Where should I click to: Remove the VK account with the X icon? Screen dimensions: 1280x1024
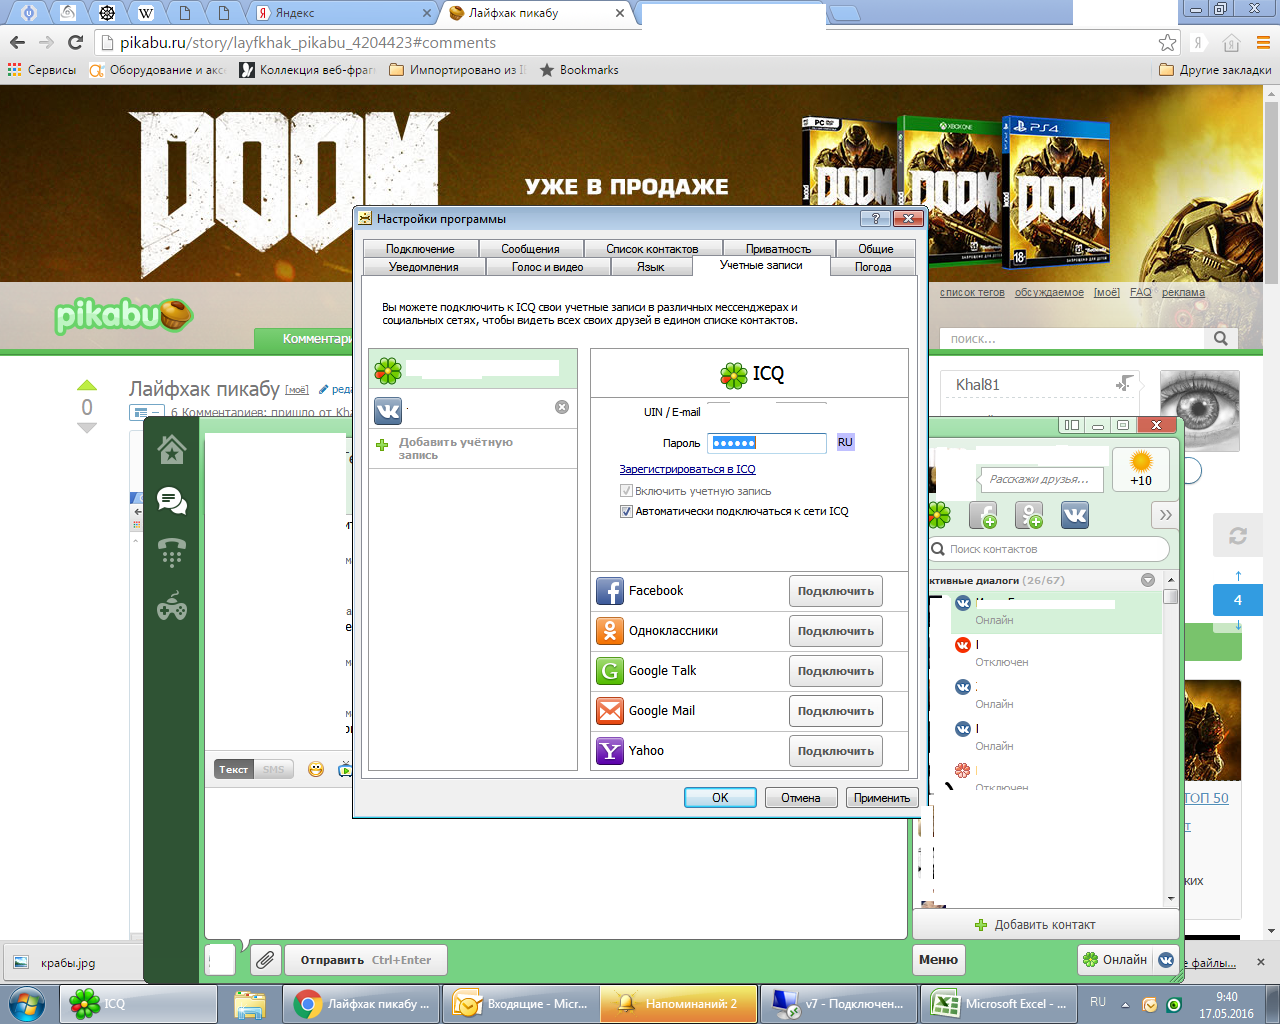coord(562,407)
